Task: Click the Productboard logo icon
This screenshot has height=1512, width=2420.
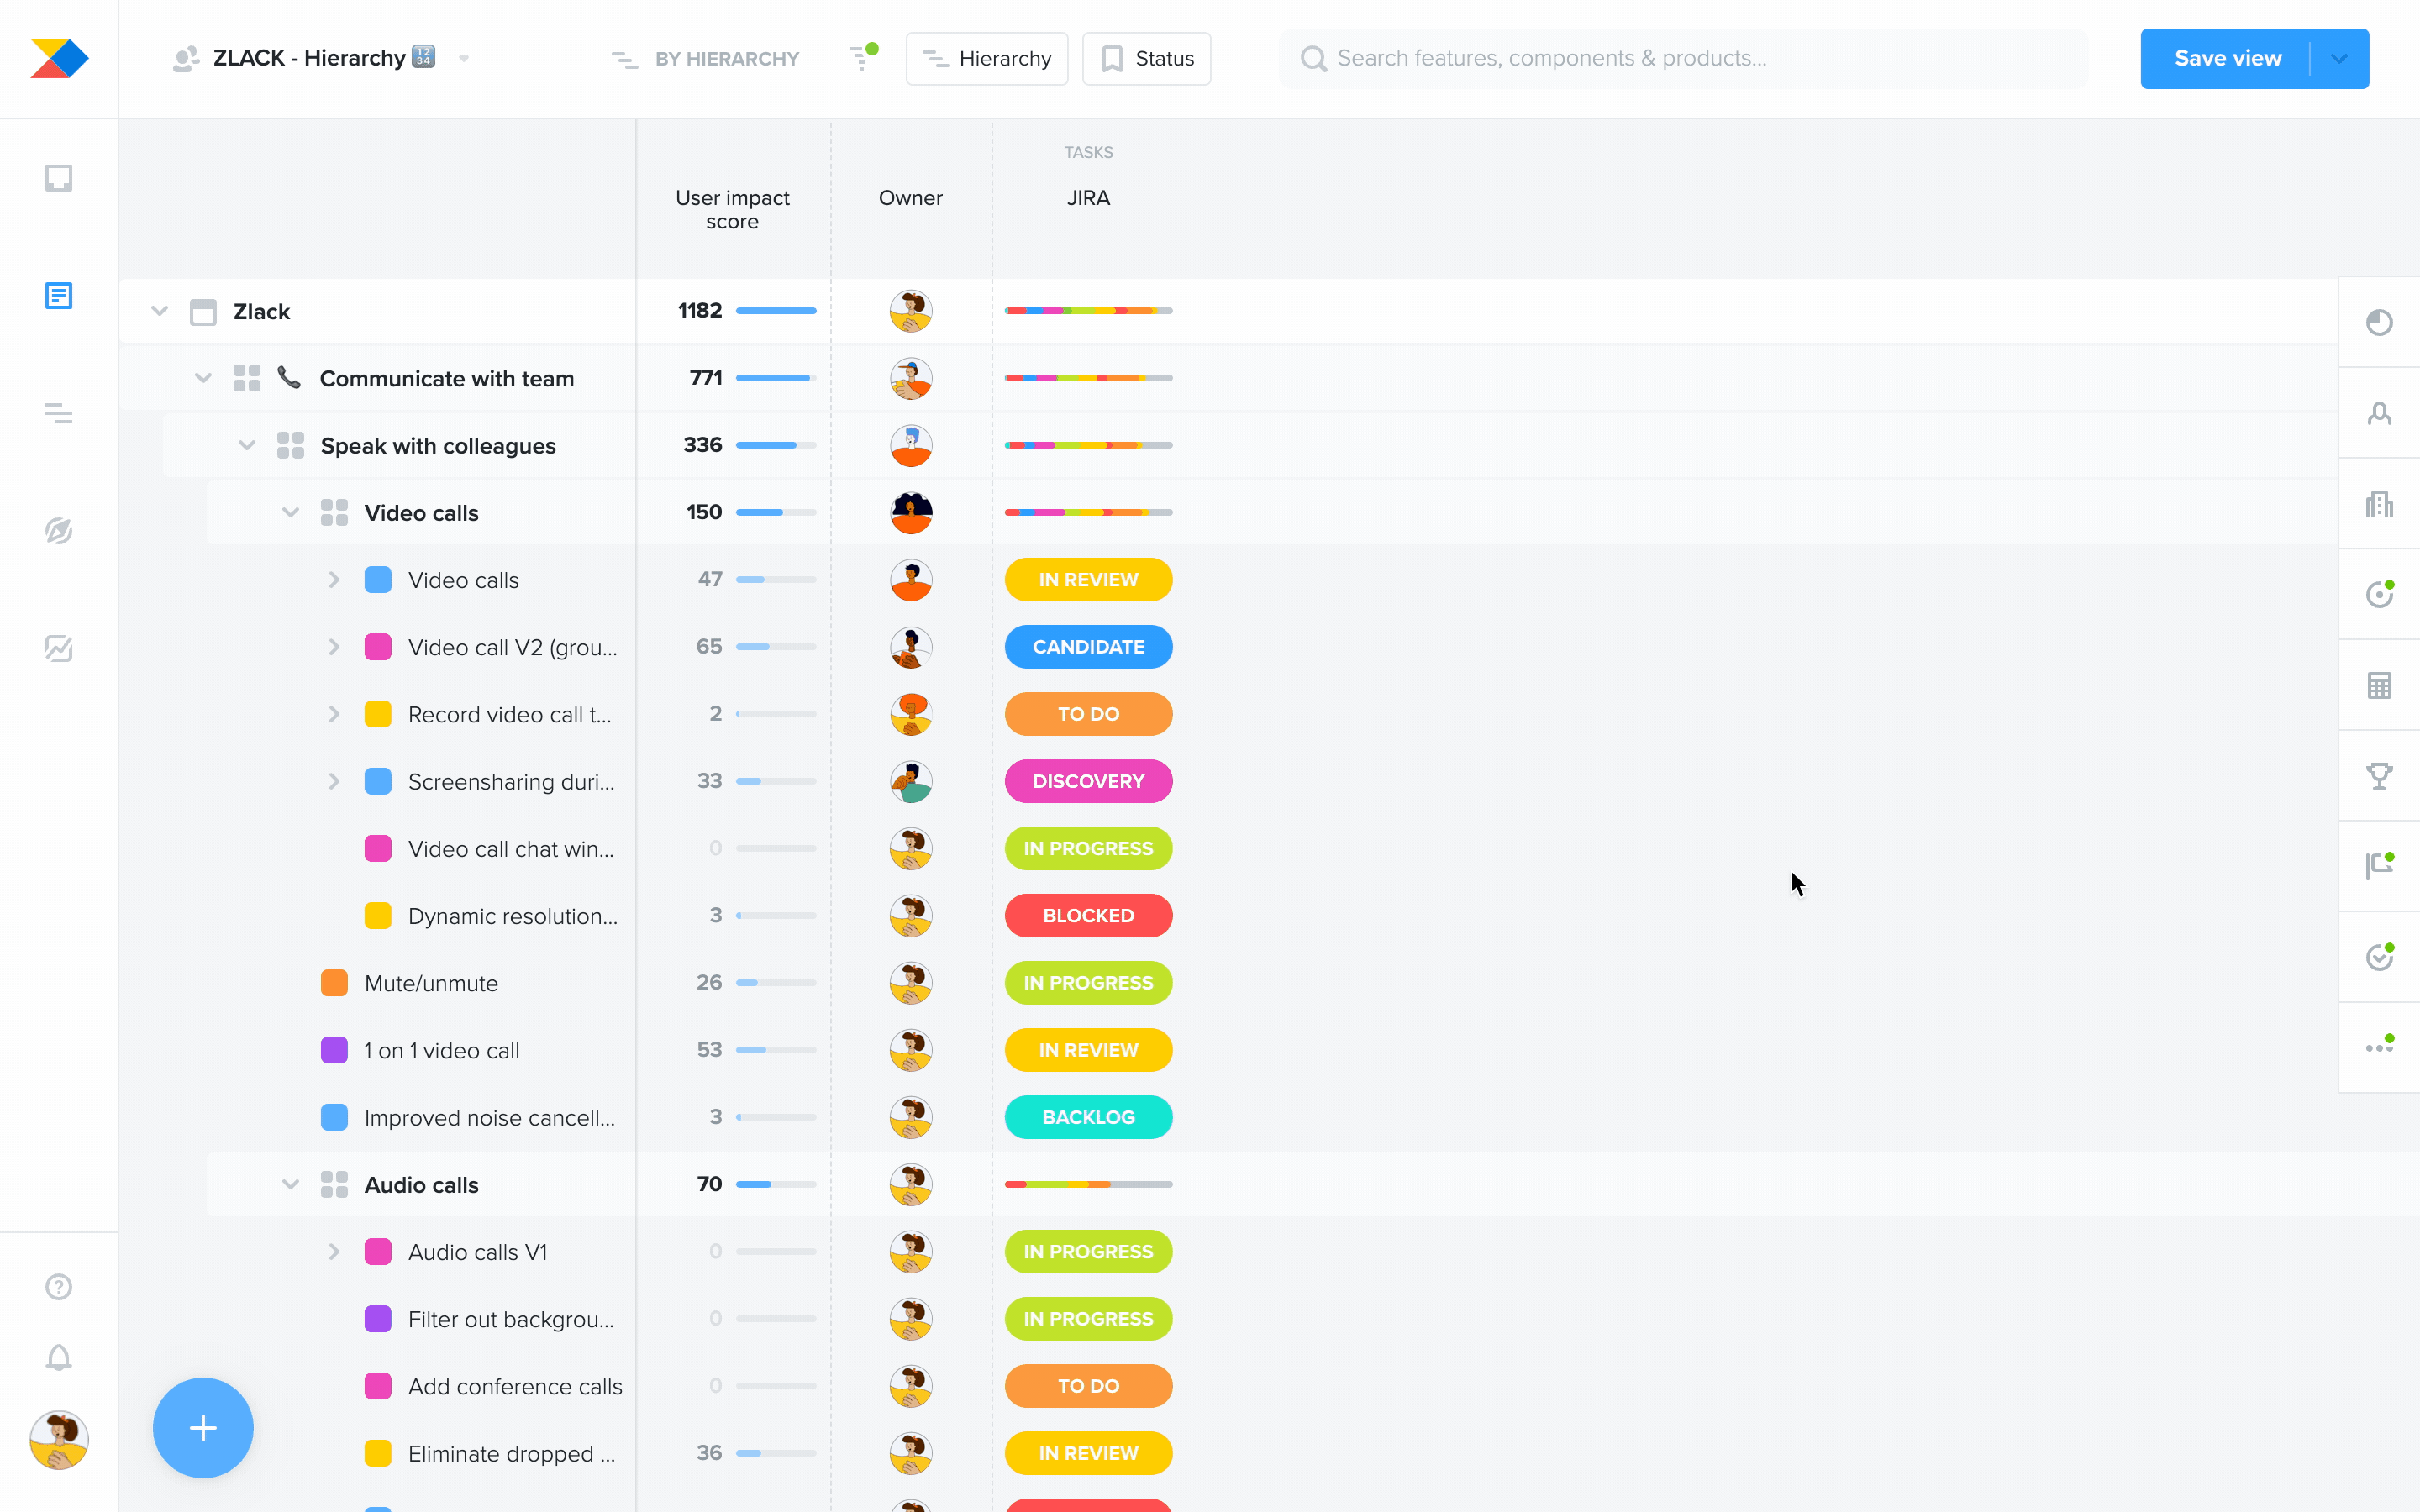Action: click(x=59, y=58)
